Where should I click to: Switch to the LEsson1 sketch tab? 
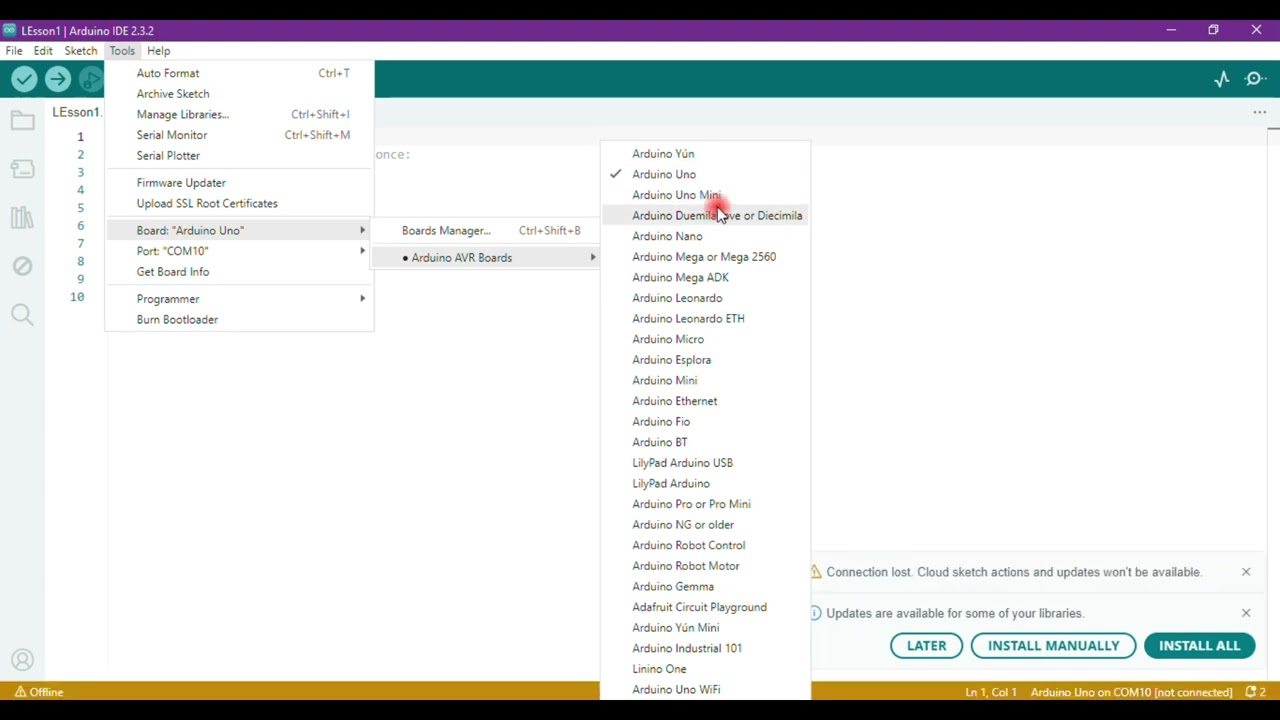click(x=76, y=112)
